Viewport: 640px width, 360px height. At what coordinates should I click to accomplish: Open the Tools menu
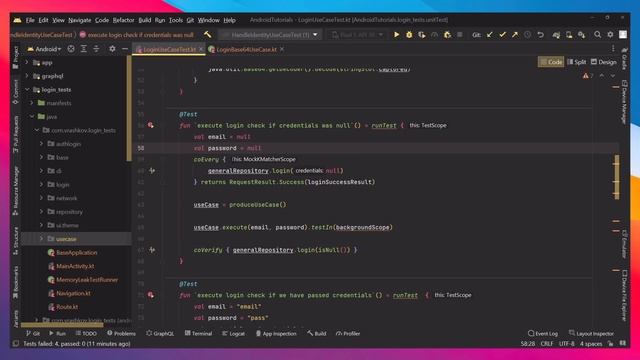tap(176, 20)
